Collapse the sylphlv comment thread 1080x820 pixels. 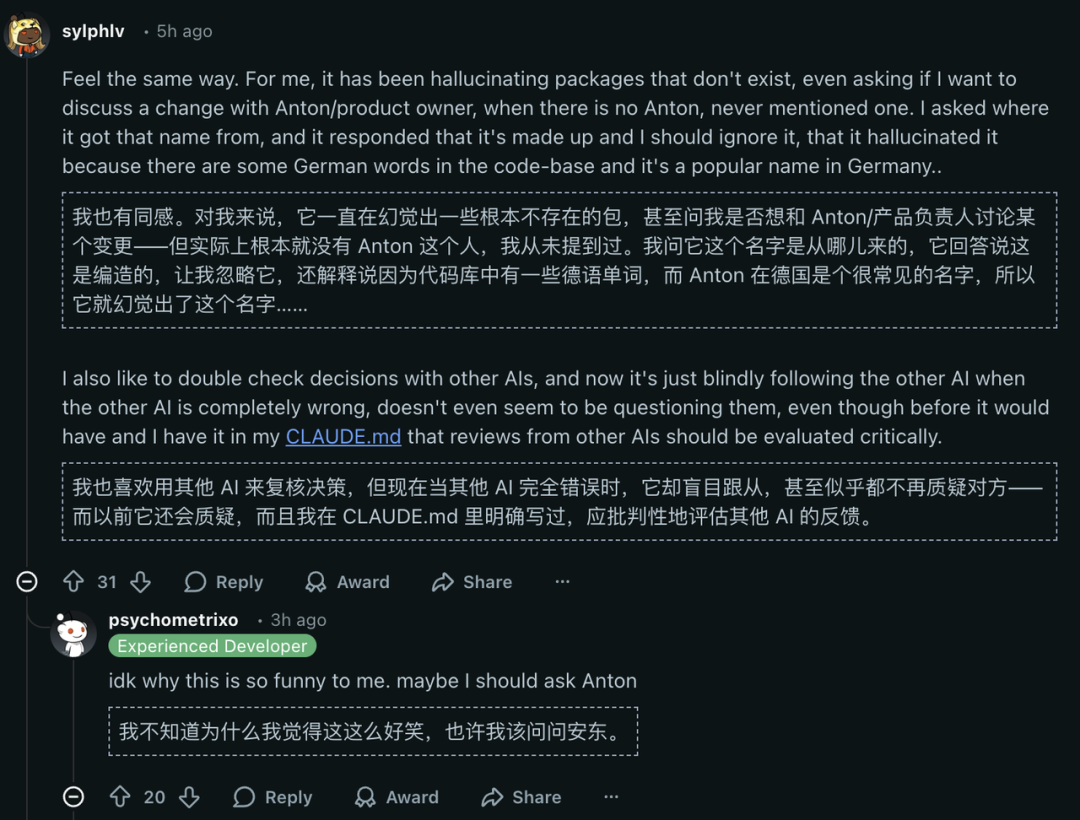tap(27, 582)
